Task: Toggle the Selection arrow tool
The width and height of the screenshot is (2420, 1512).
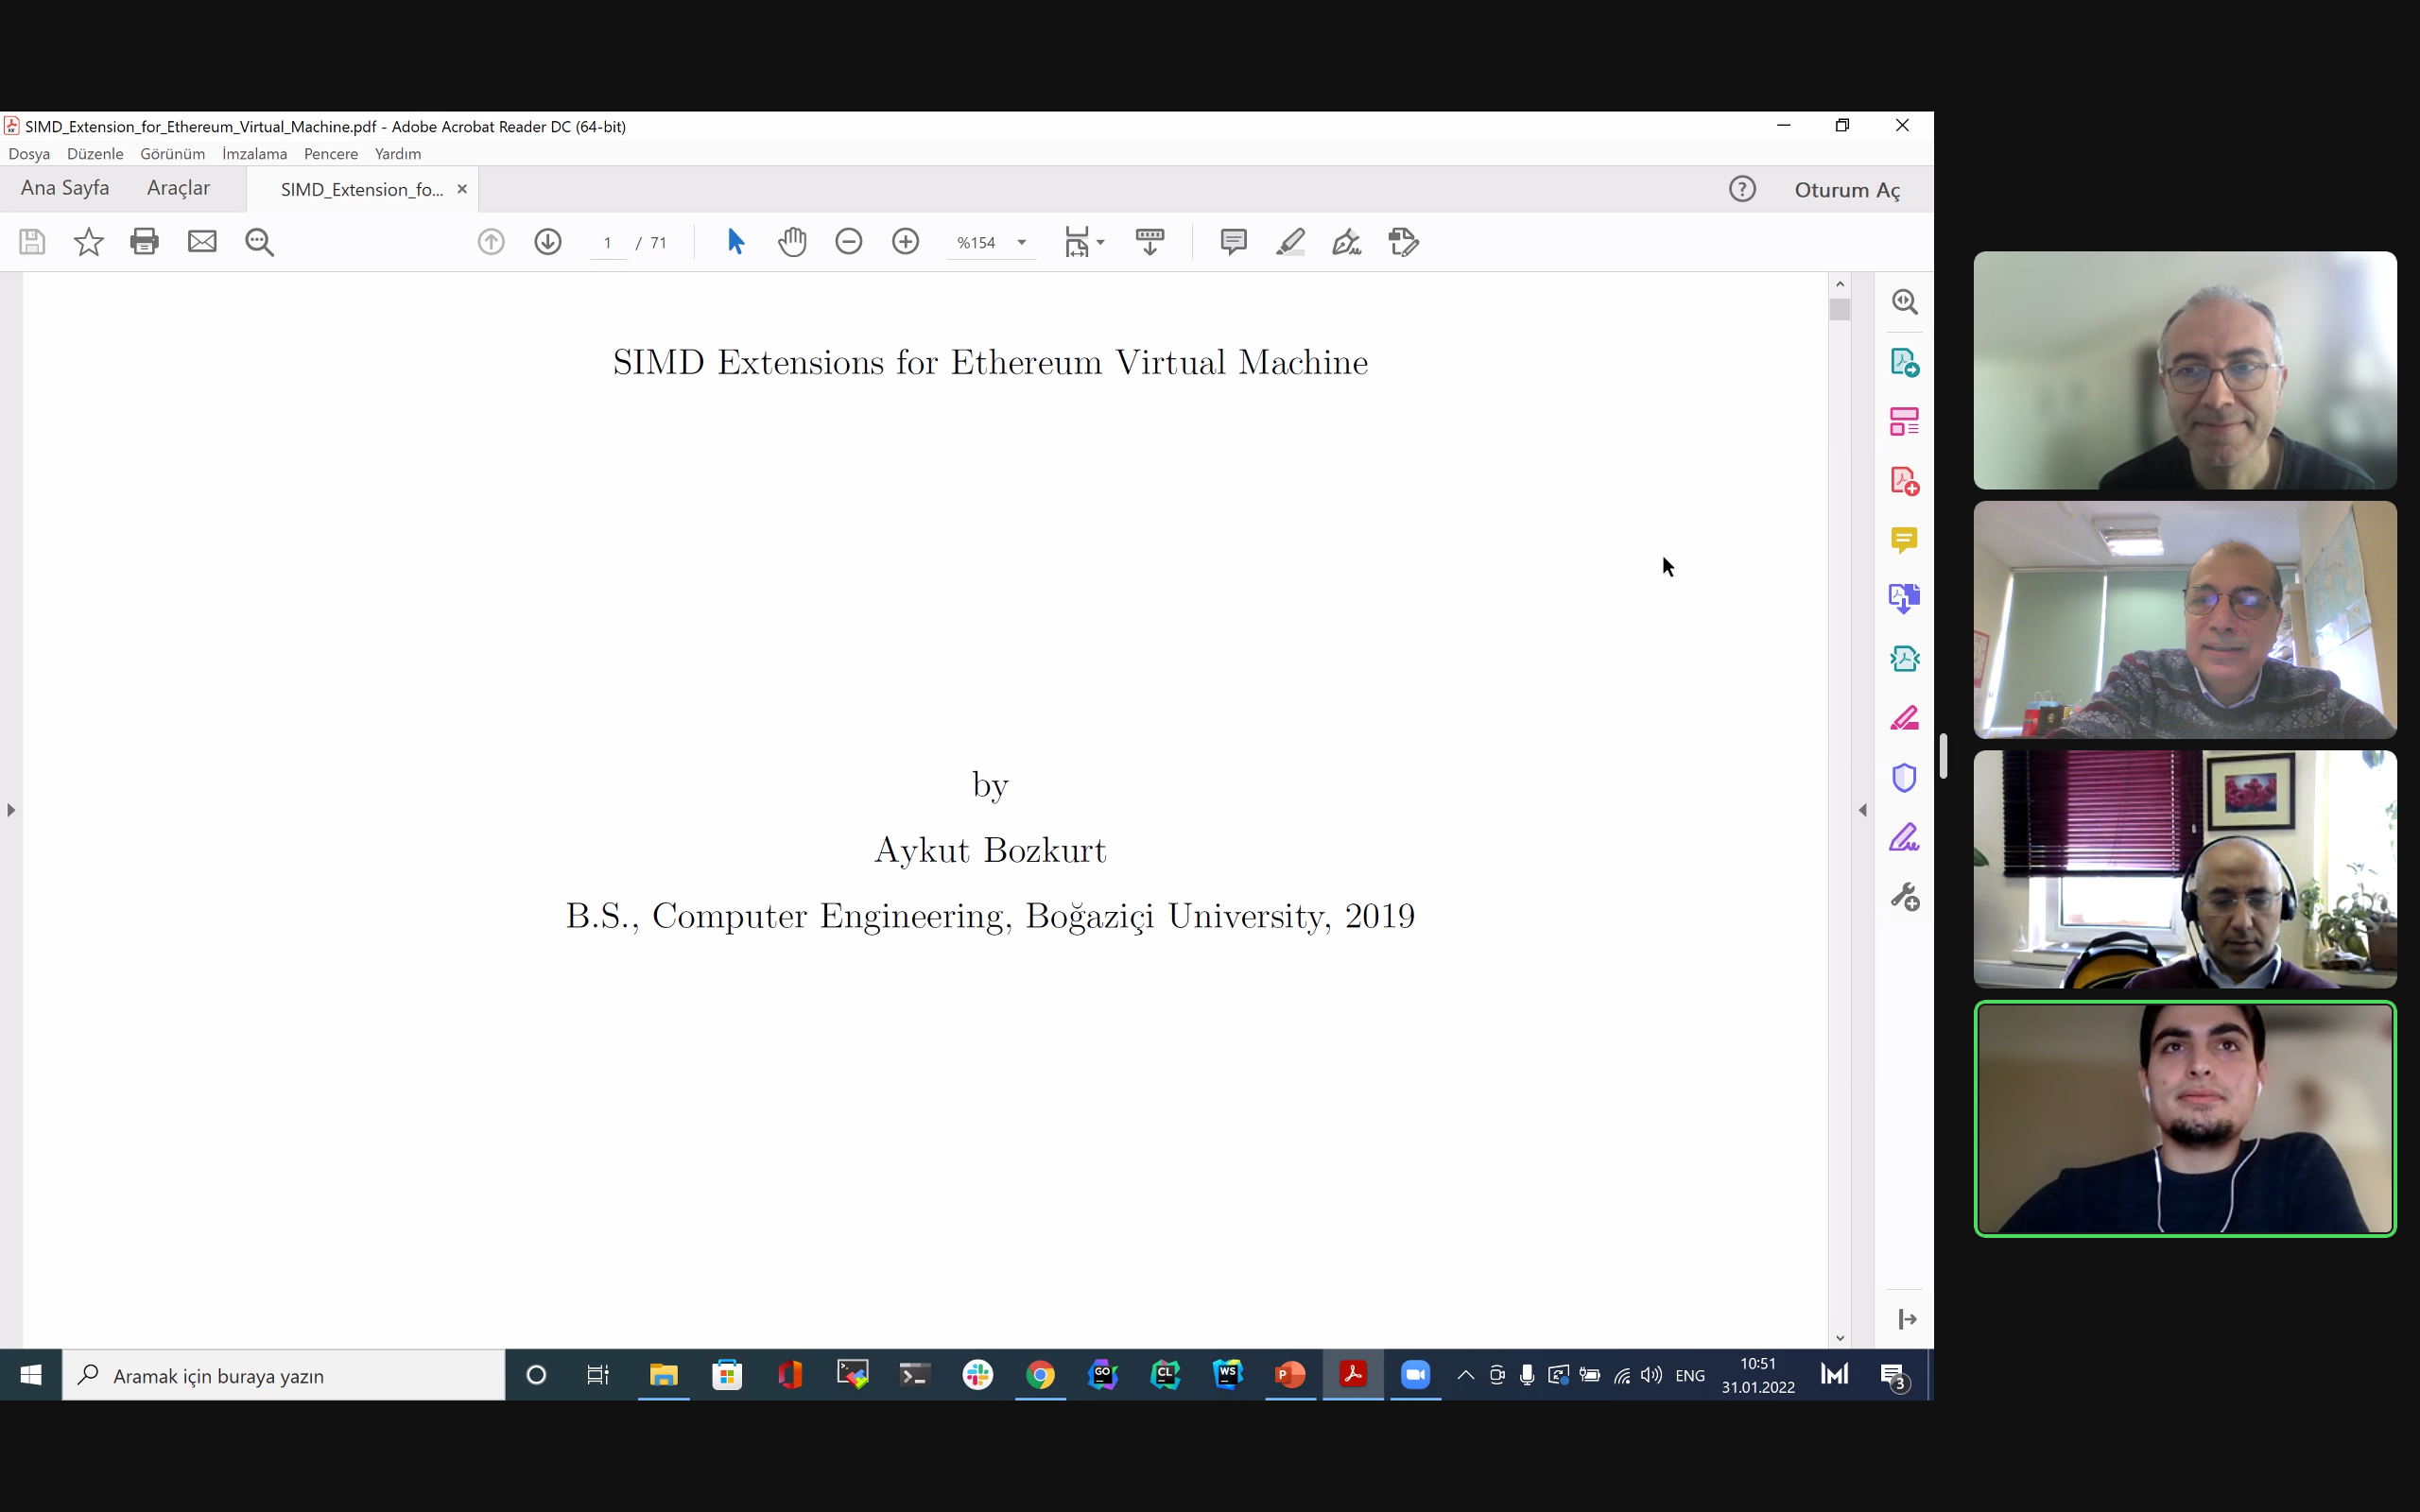Action: [735, 242]
